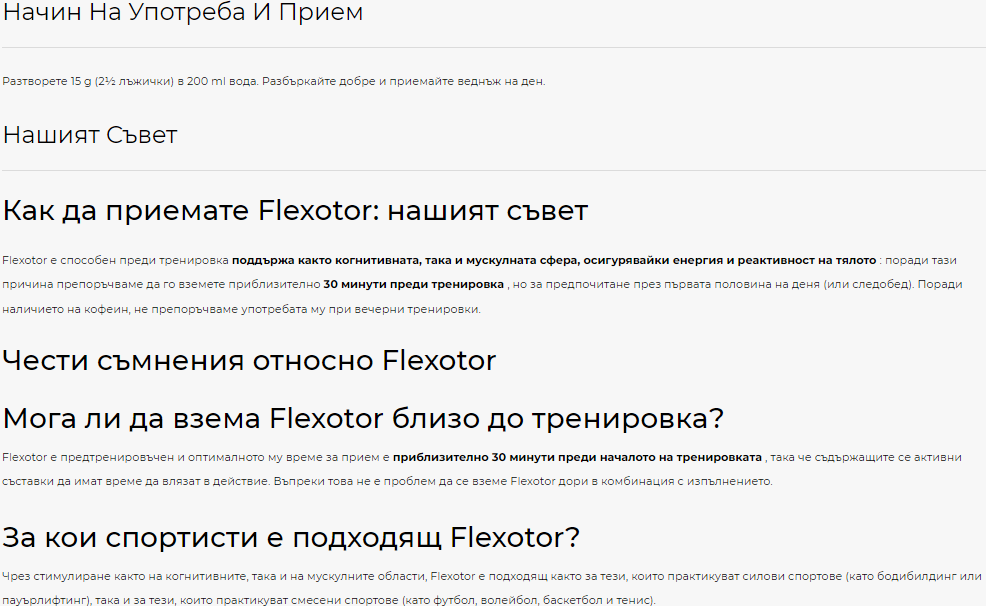This screenshot has width=986, height=606.
Task: Click the heading "Чести съмнения относно Flexotor"
Action: 249,361
